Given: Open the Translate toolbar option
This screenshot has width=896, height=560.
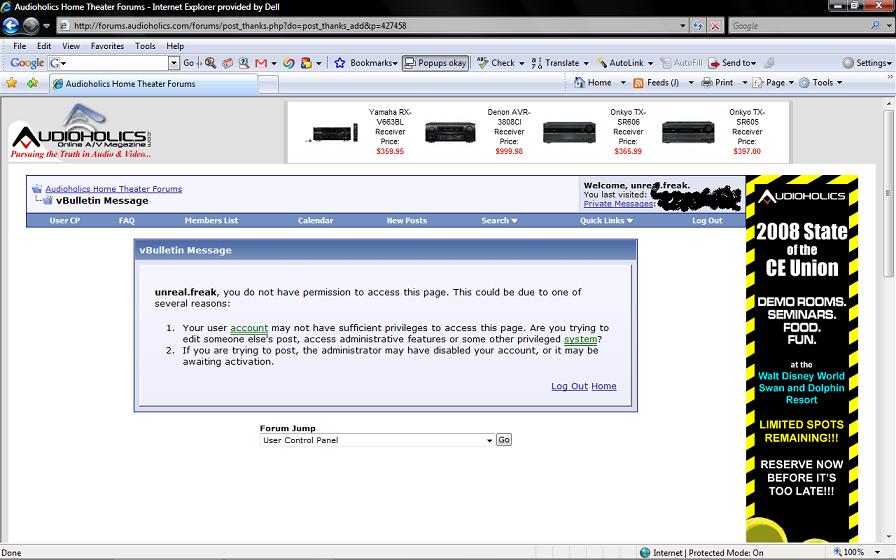Looking at the screenshot, I should tap(561, 63).
